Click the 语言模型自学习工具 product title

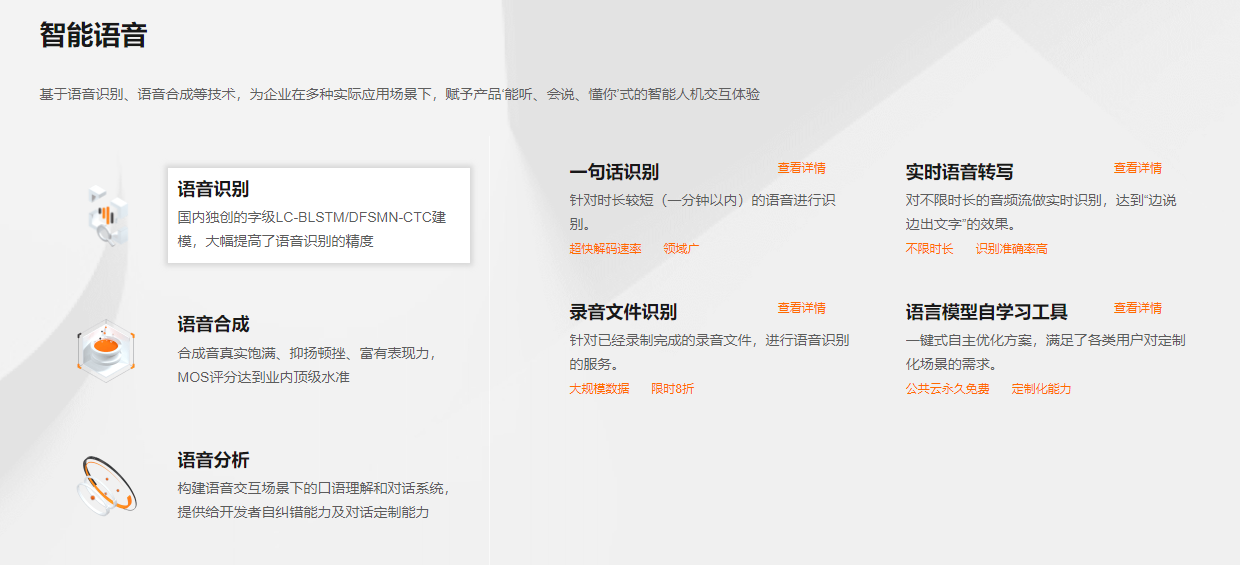pyautogui.click(x=986, y=312)
